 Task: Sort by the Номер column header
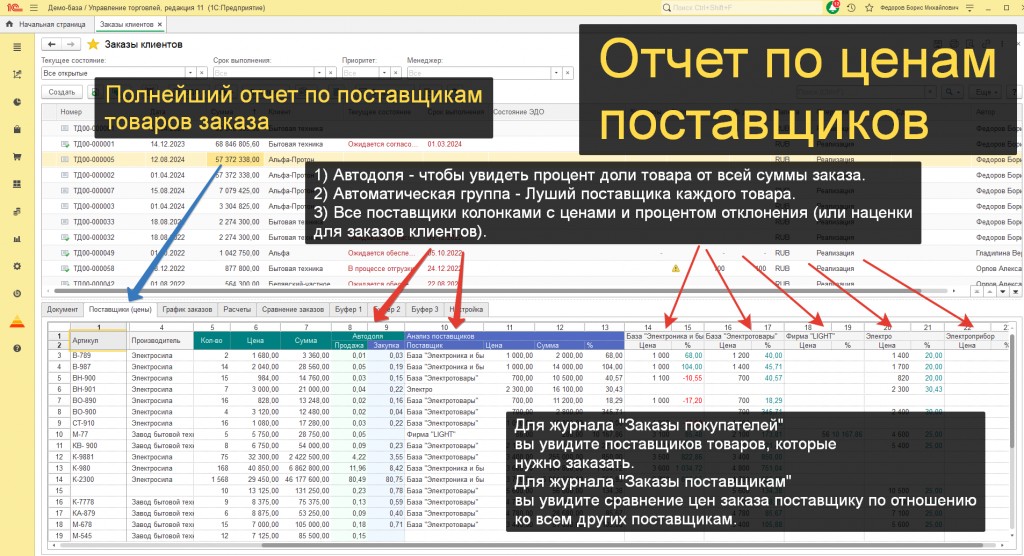71,112
